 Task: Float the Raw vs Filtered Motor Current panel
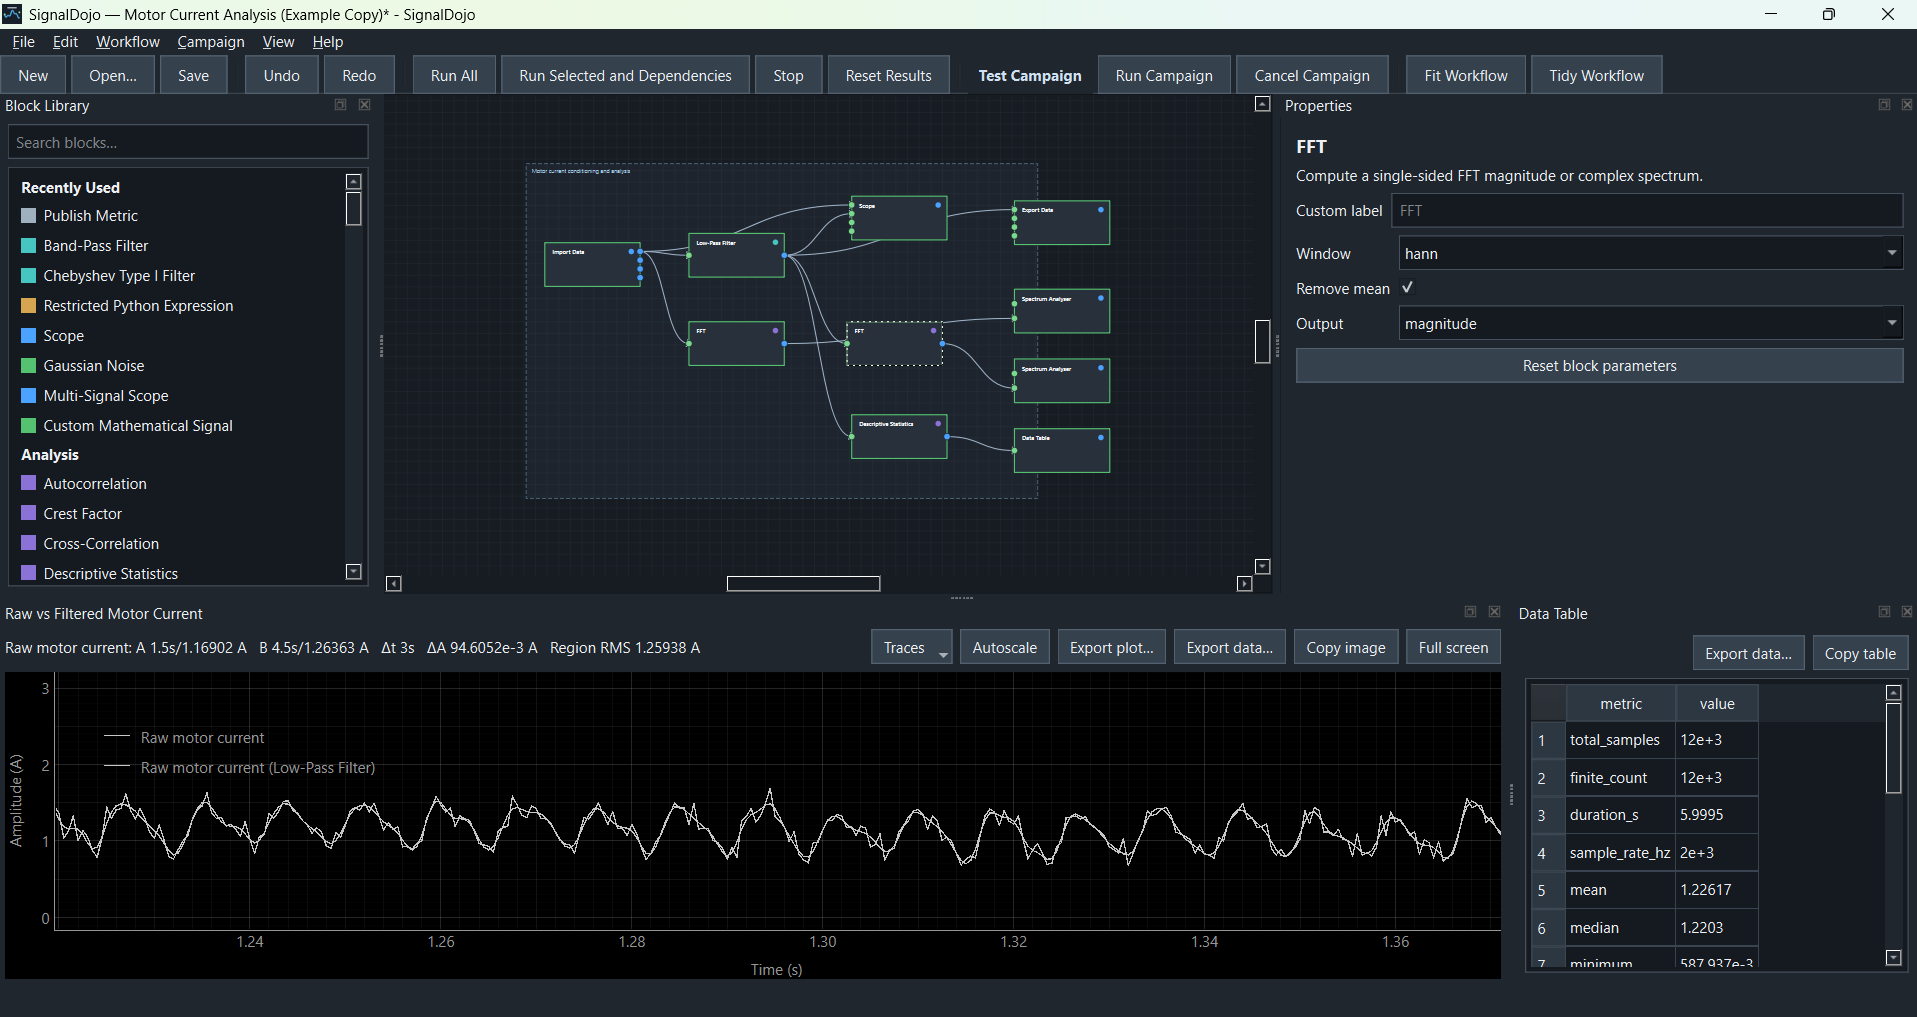1470,612
